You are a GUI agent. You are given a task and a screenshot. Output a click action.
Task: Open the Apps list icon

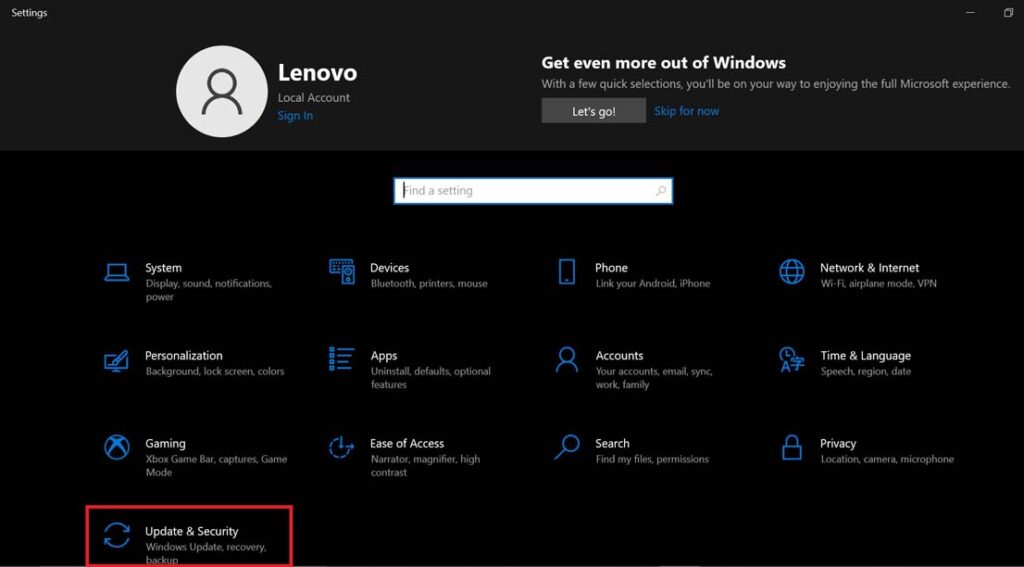coord(342,360)
